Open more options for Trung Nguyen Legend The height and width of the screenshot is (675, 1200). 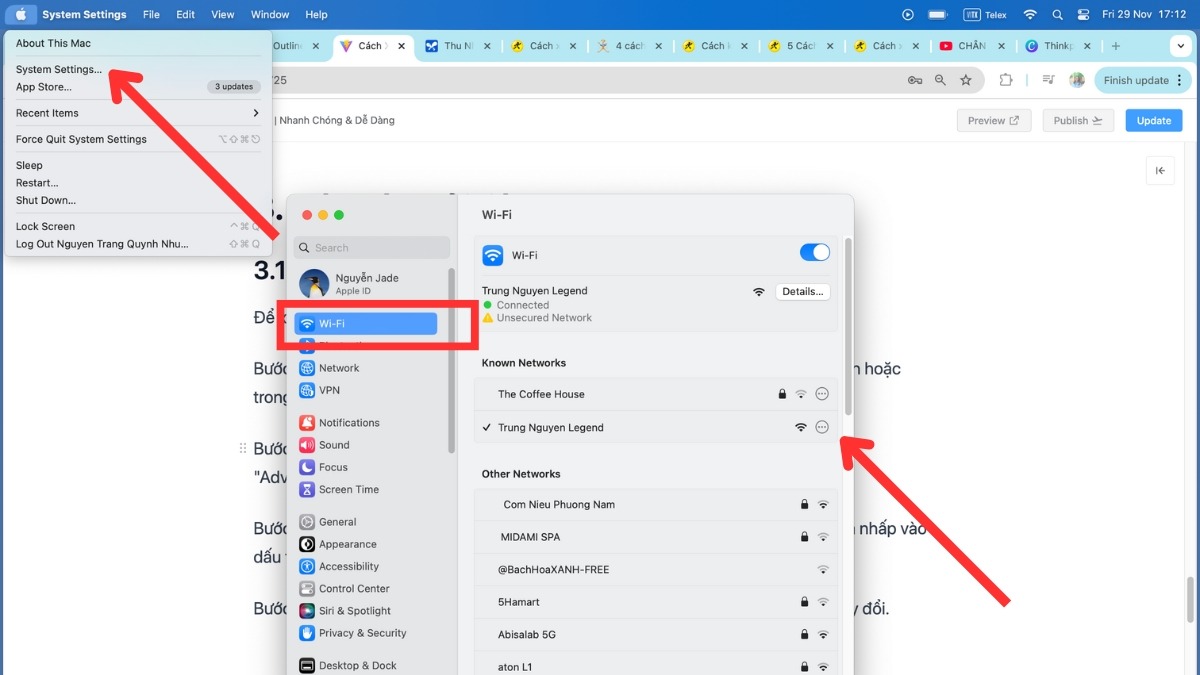[x=822, y=427]
